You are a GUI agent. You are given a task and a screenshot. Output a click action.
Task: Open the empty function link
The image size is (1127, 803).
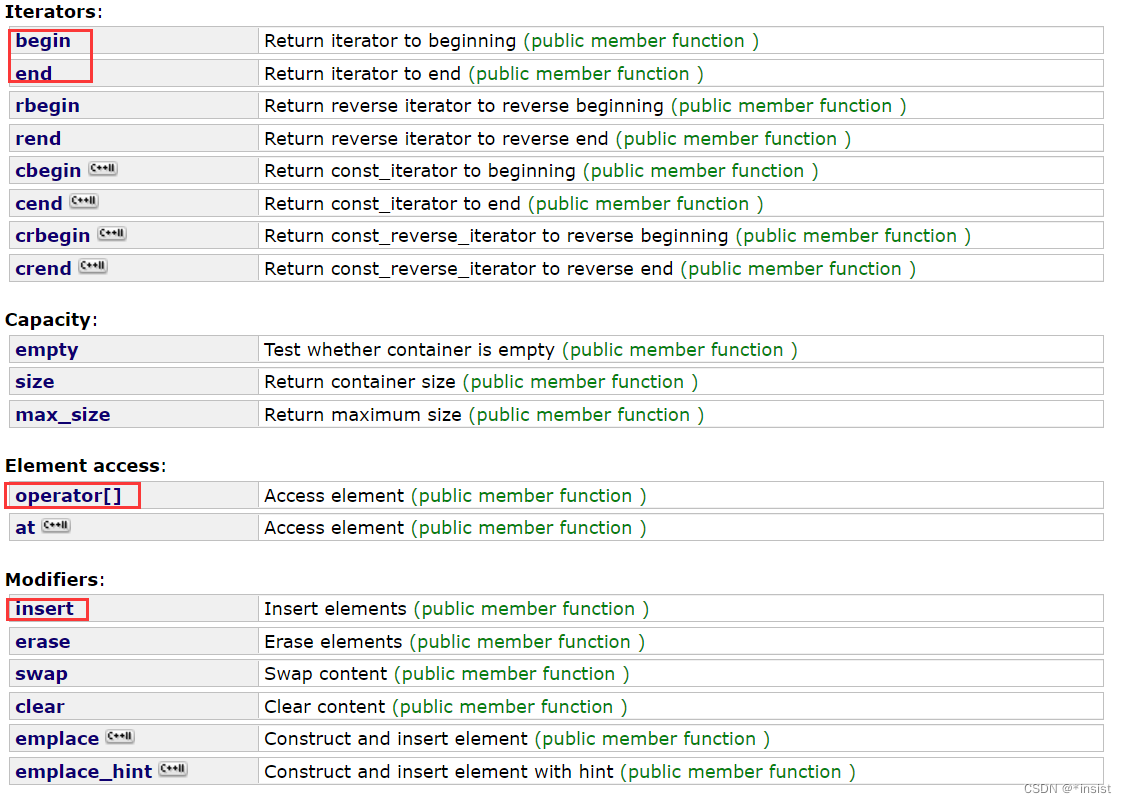(47, 351)
